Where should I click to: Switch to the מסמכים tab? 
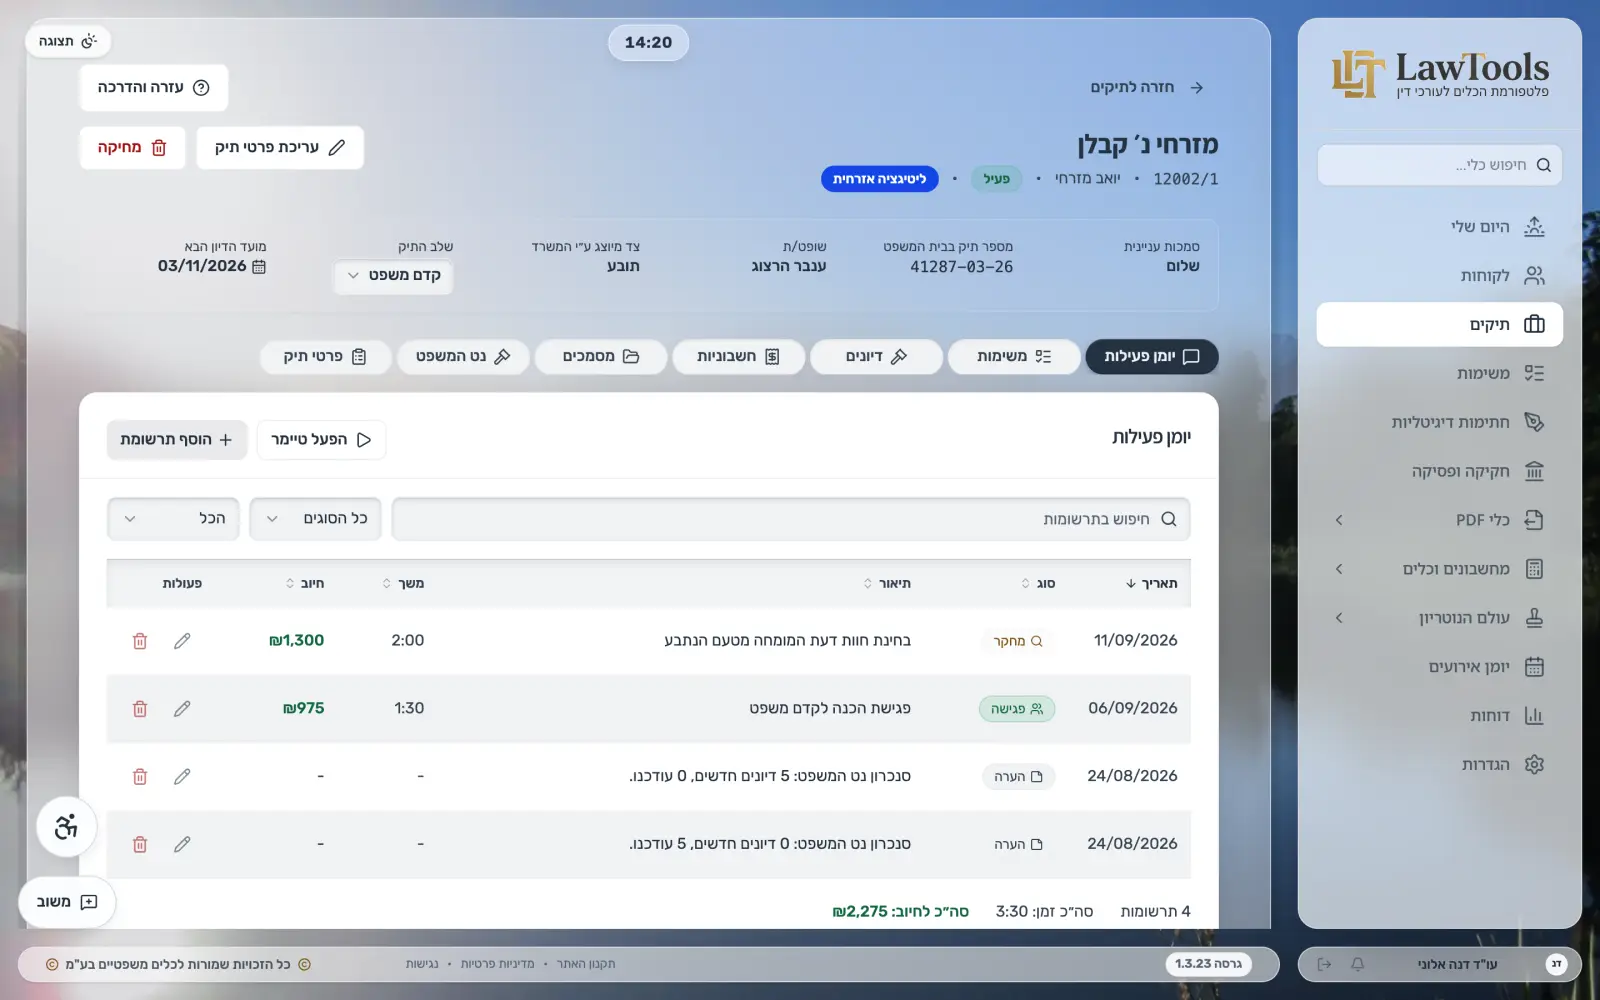[x=601, y=357]
